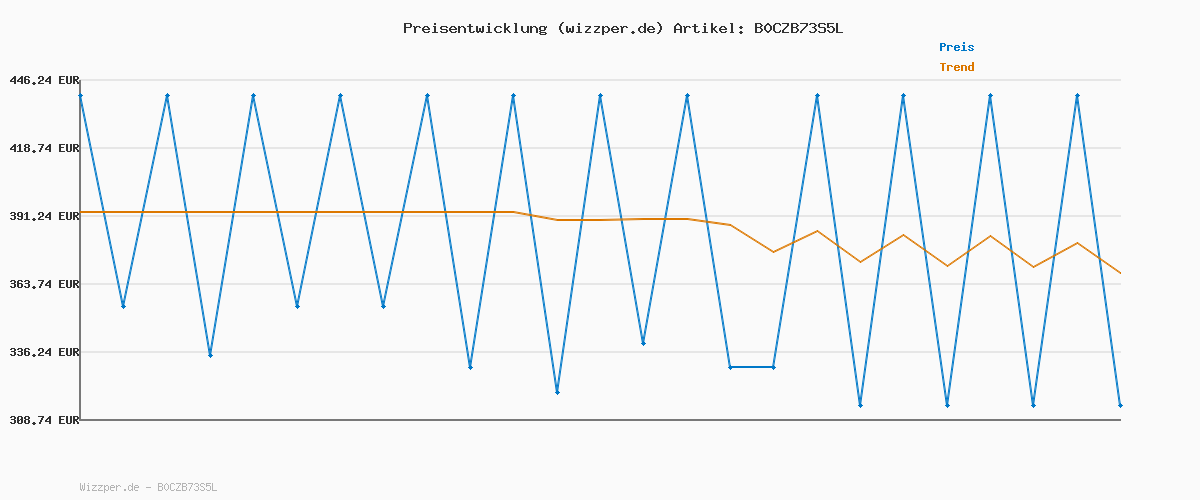Click the Preis legend label
This screenshot has width=1200, height=500.
pos(956,47)
